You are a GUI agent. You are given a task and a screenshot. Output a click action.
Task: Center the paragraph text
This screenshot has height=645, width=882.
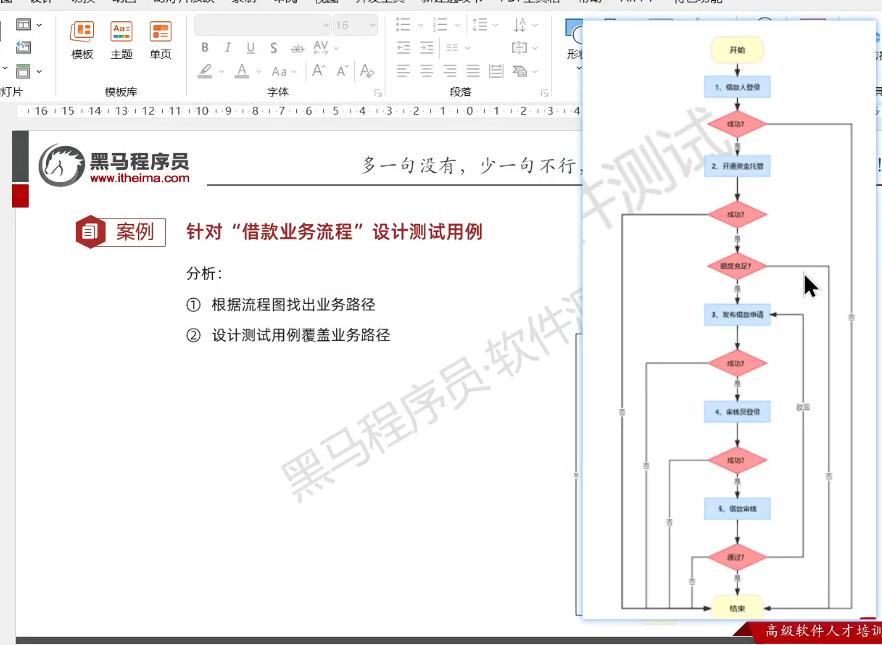click(426, 71)
